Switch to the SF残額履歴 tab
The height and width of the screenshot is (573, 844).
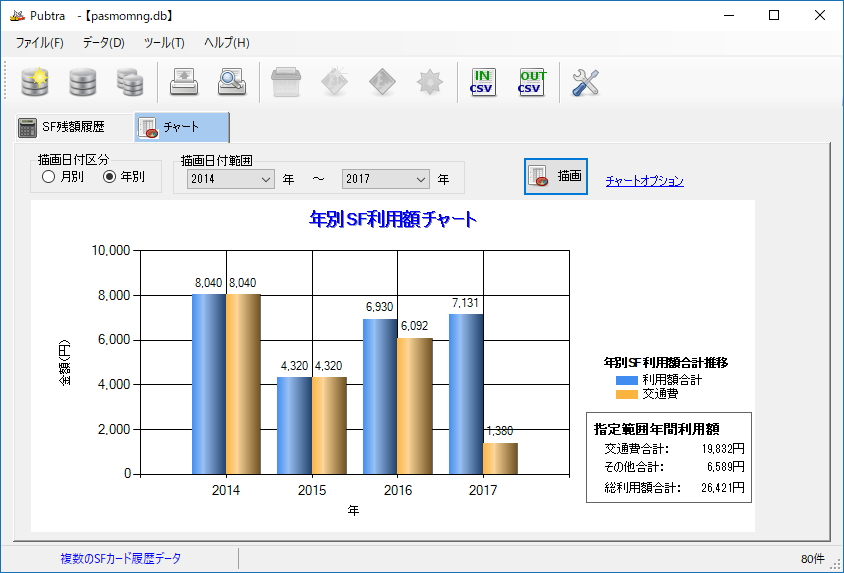(74, 128)
